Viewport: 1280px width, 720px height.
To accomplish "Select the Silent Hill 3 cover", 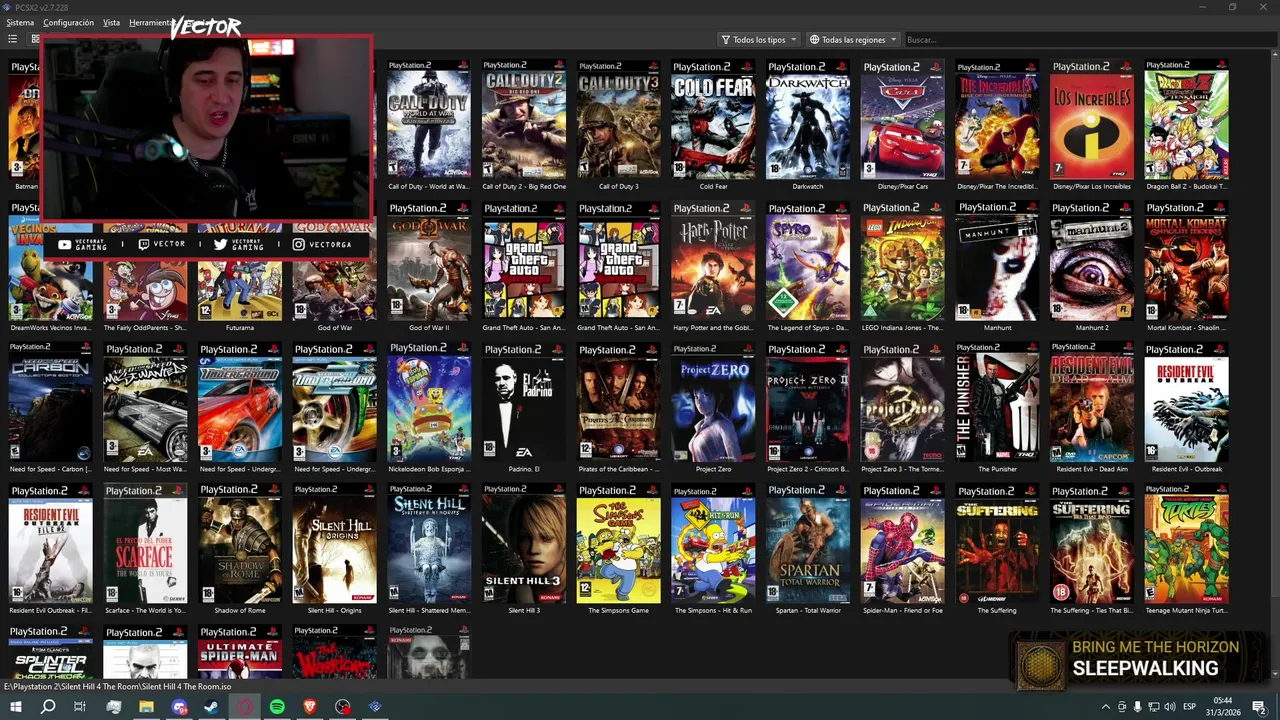I will coord(524,544).
